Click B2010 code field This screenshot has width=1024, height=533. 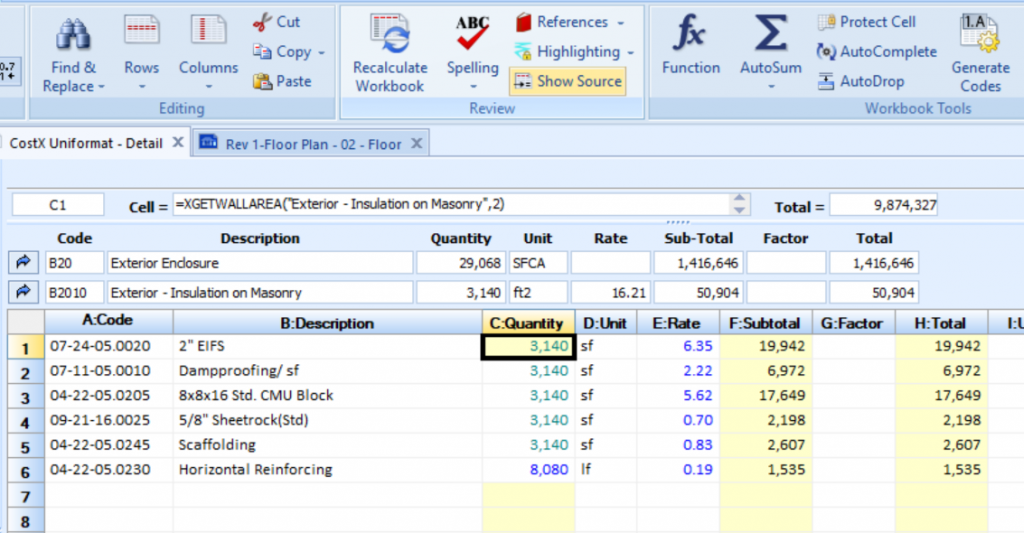click(x=74, y=293)
